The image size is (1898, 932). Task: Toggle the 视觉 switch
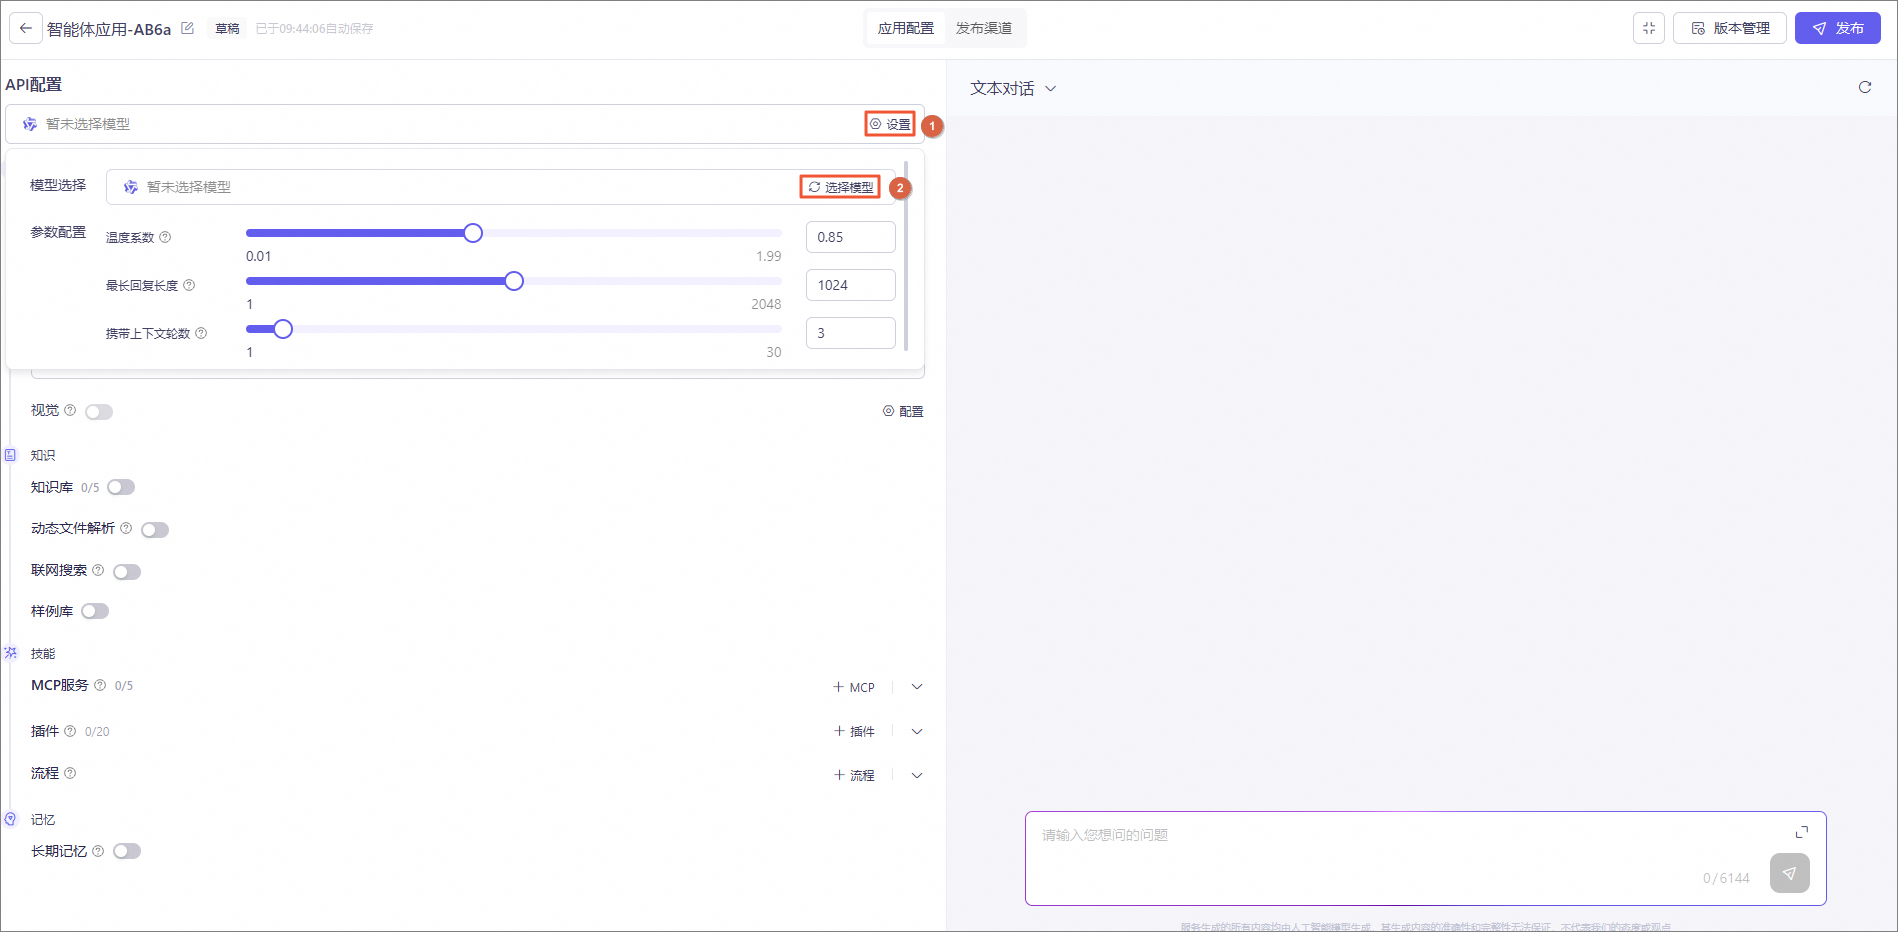pyautogui.click(x=99, y=412)
